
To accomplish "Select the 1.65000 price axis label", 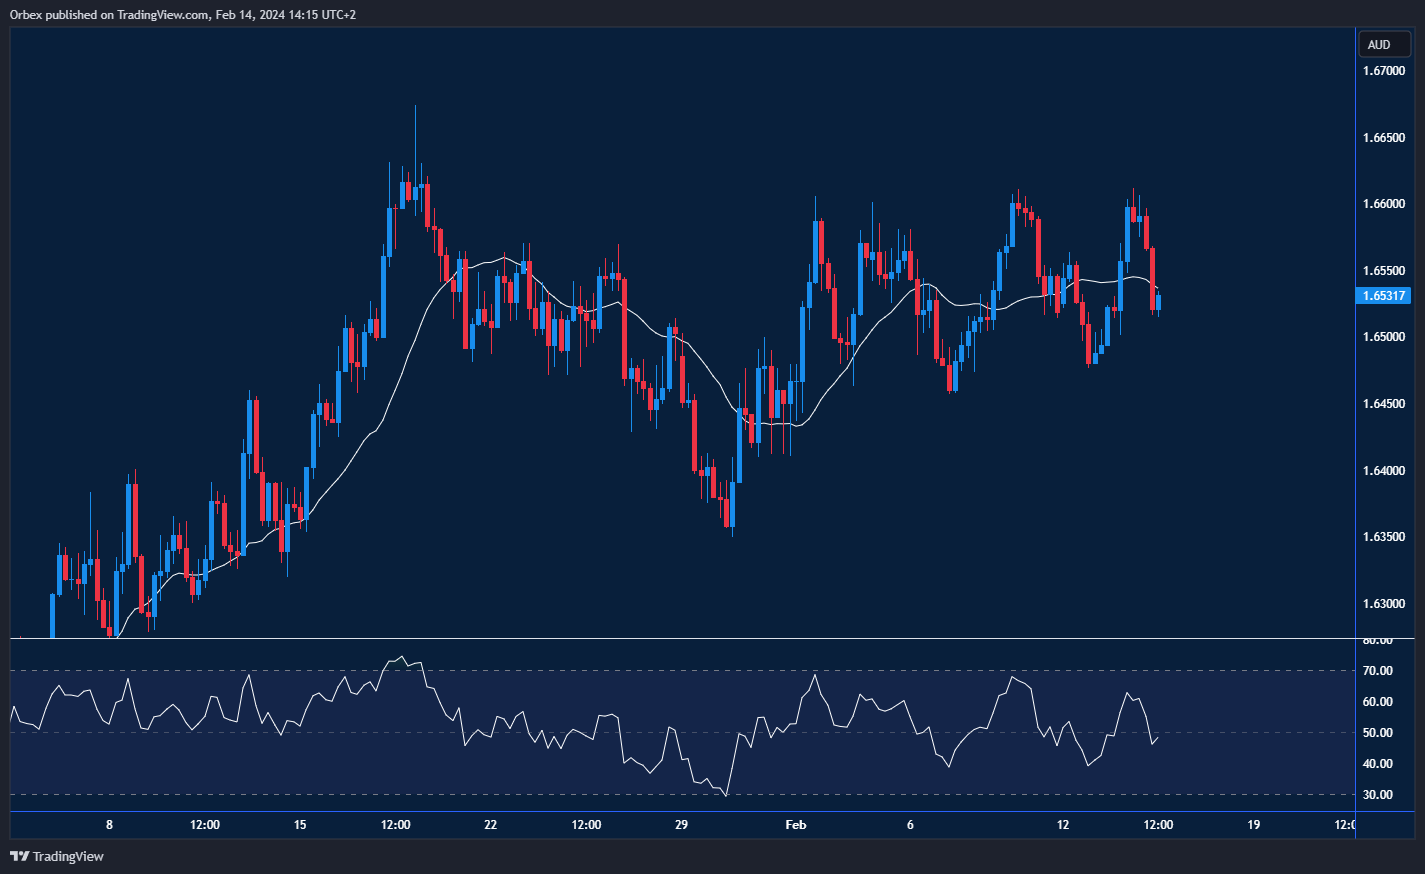I will pos(1384,337).
